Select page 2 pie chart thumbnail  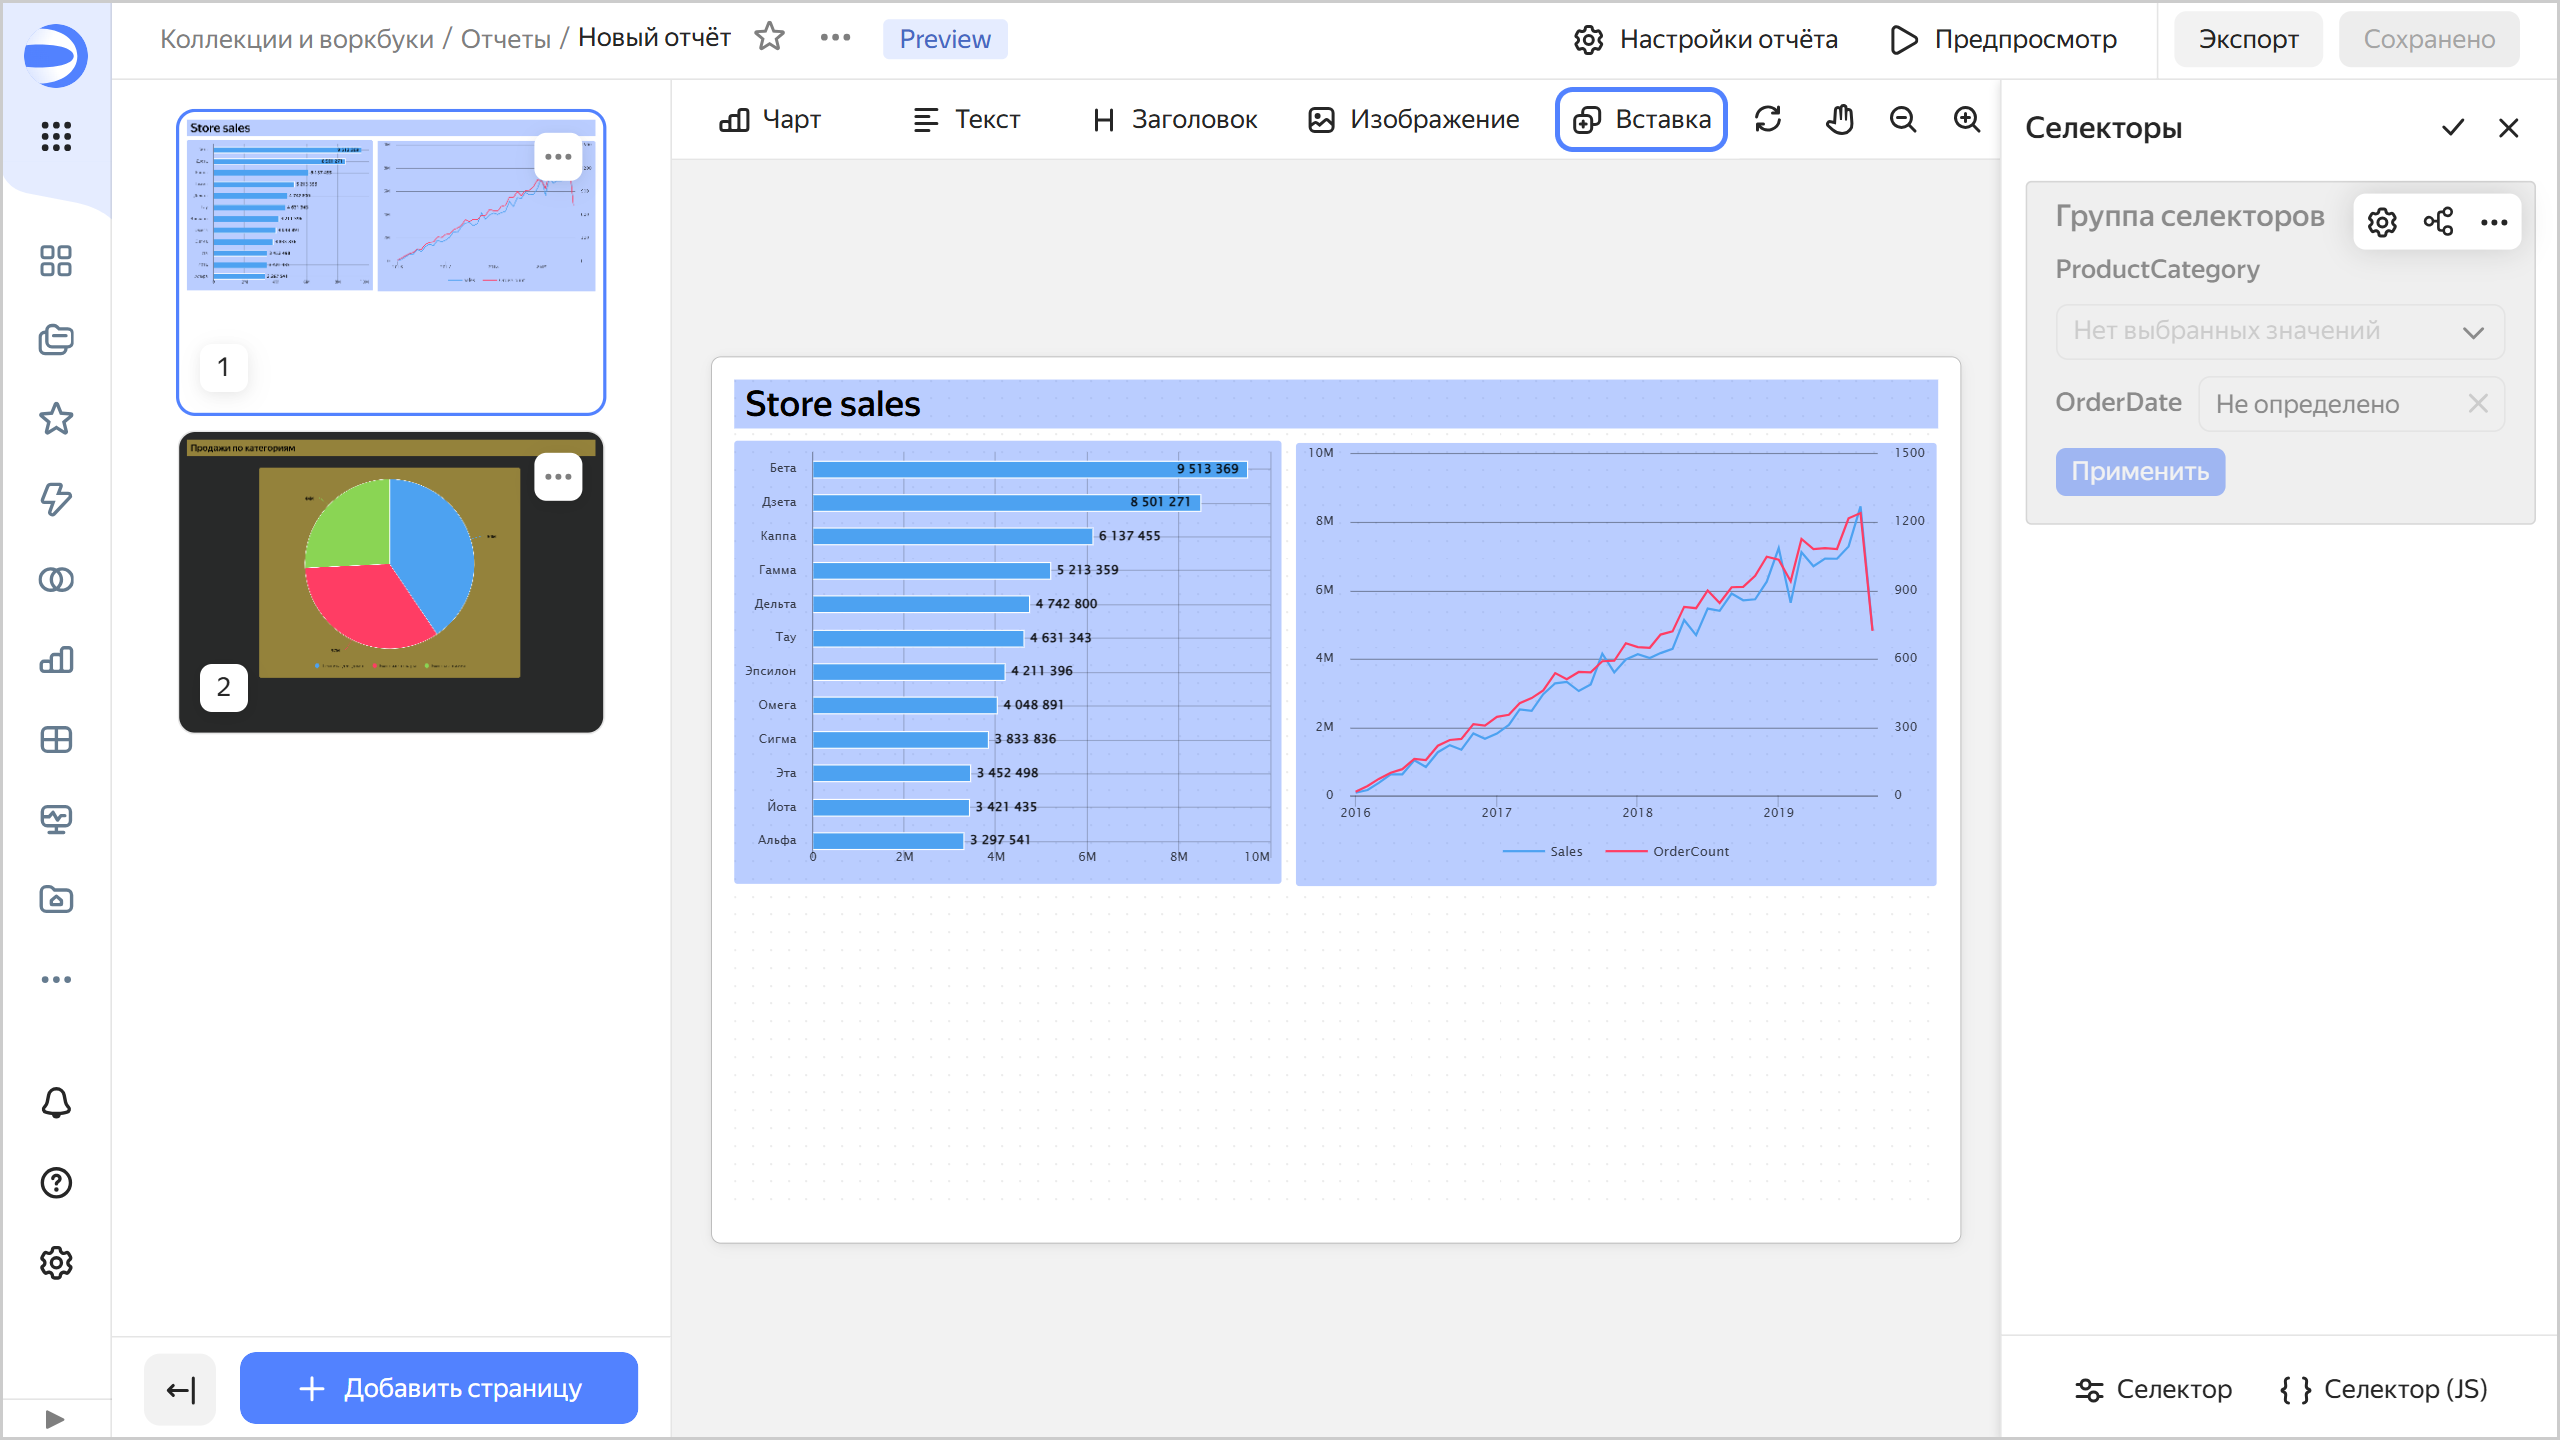[390, 582]
